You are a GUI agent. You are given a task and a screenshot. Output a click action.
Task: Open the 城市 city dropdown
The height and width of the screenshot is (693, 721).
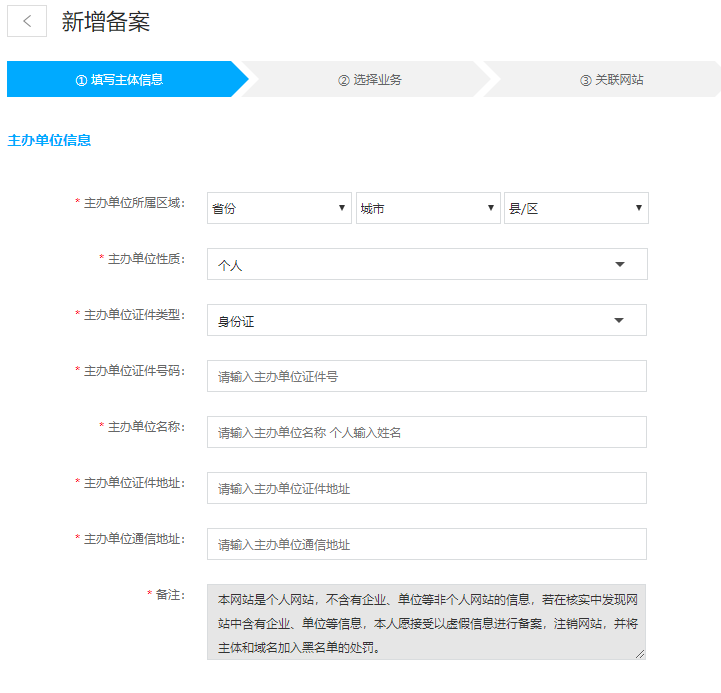click(427, 208)
